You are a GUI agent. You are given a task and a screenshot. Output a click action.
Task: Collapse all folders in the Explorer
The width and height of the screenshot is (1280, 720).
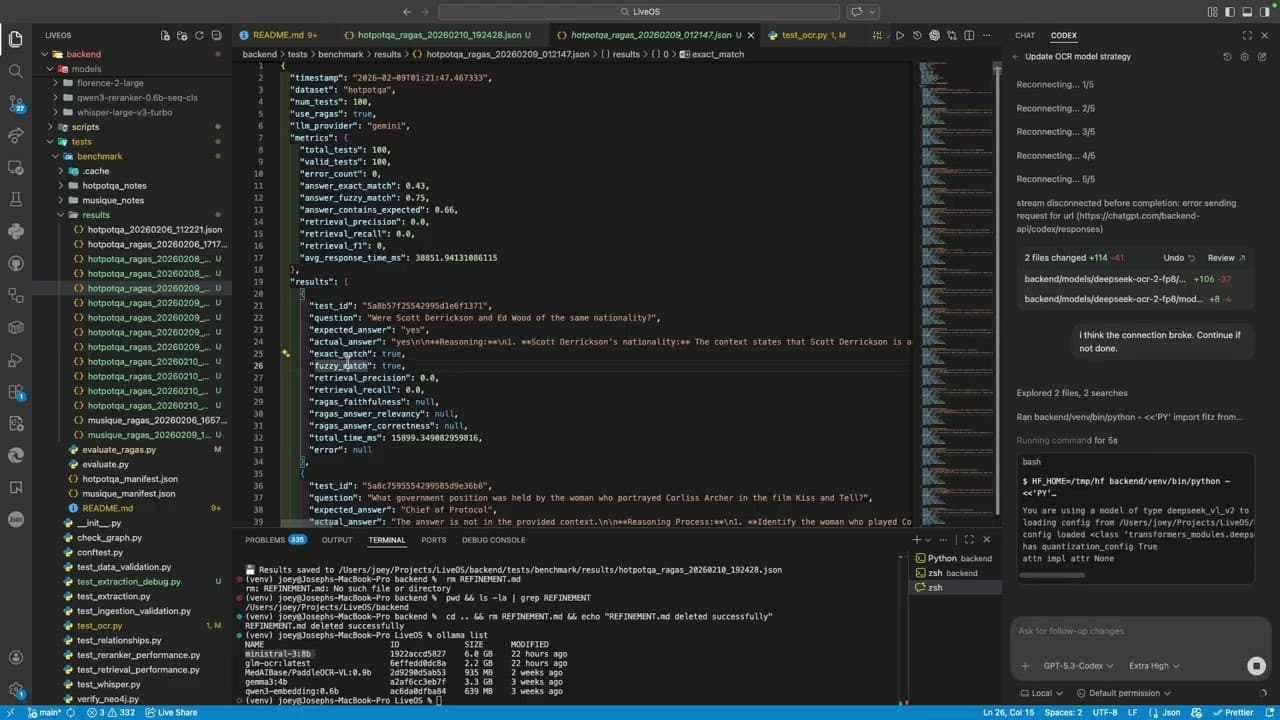click(214, 35)
